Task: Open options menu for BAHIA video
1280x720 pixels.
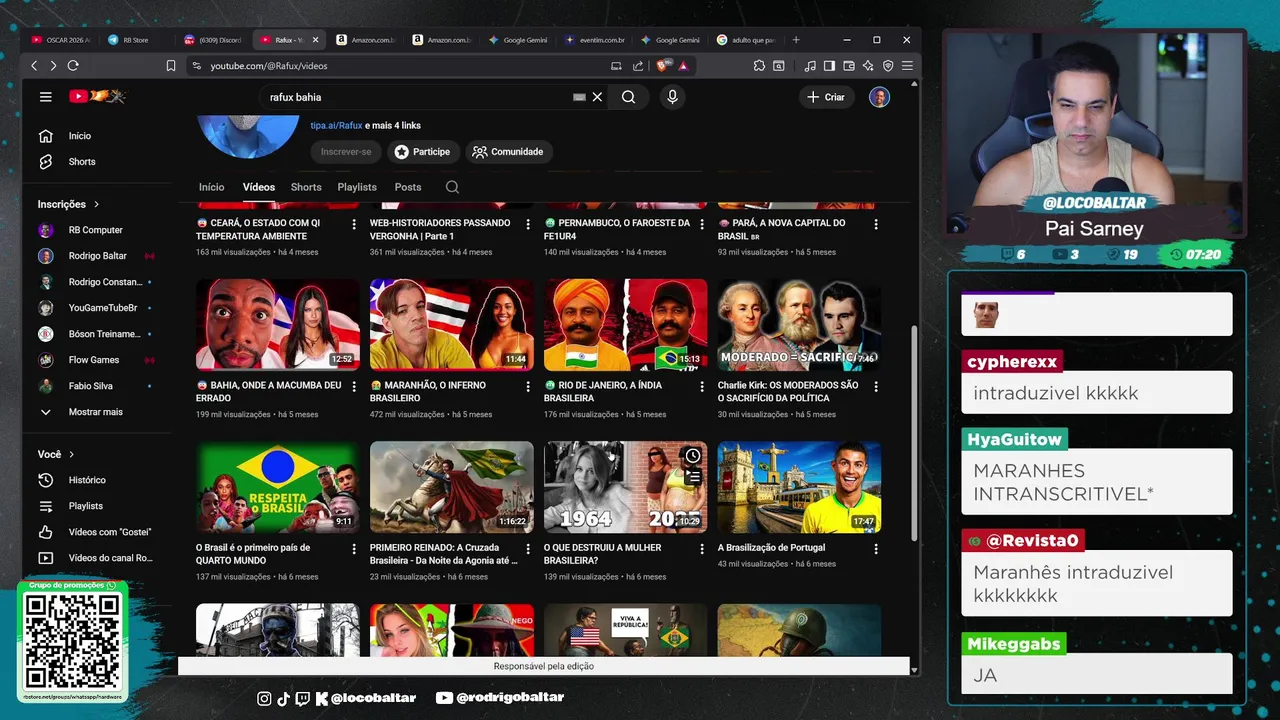Action: [354, 387]
